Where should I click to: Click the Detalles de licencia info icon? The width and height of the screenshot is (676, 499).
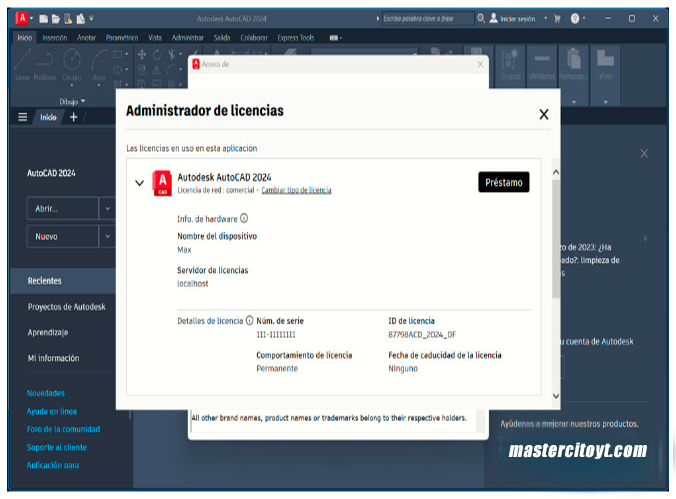250,320
